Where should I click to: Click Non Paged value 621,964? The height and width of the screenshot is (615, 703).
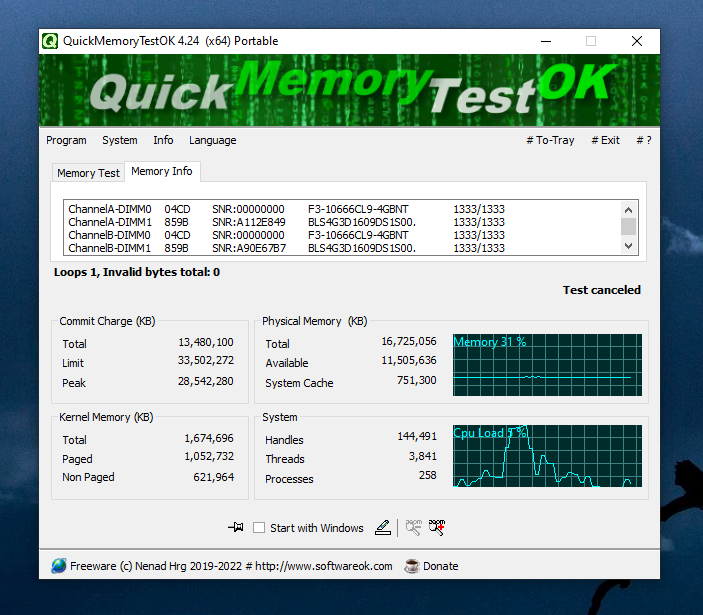213,477
